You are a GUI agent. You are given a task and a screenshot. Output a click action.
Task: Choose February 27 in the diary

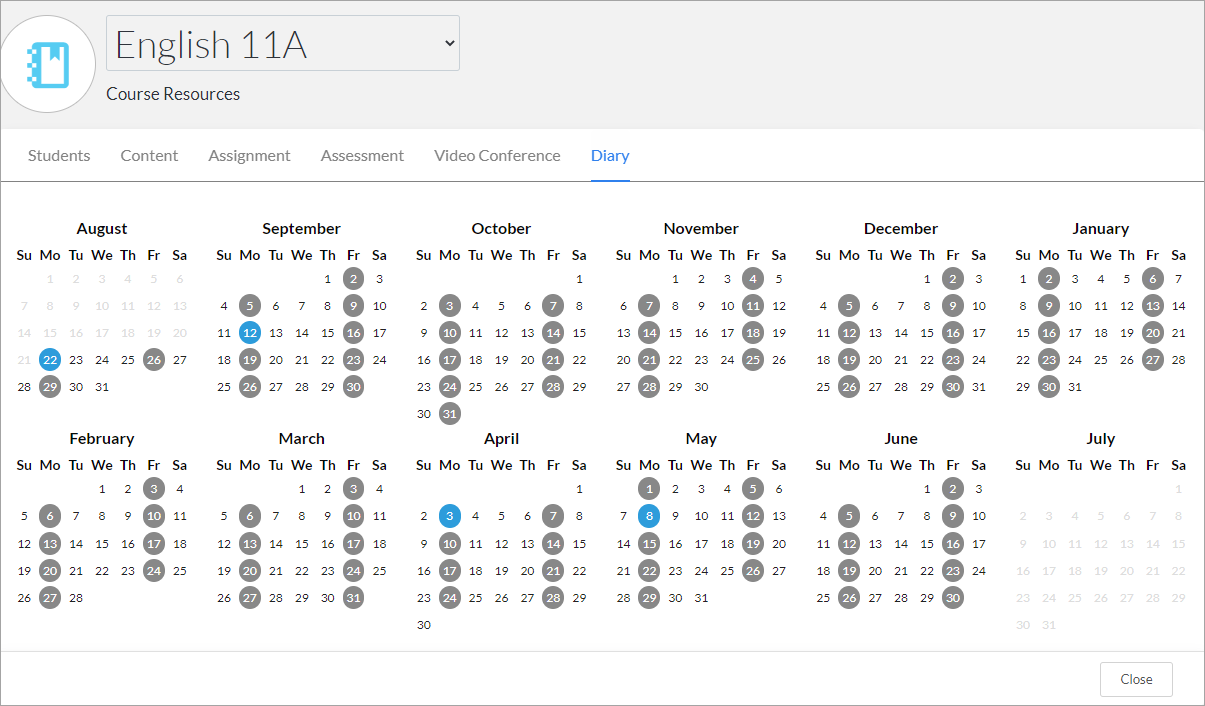[x=50, y=598]
